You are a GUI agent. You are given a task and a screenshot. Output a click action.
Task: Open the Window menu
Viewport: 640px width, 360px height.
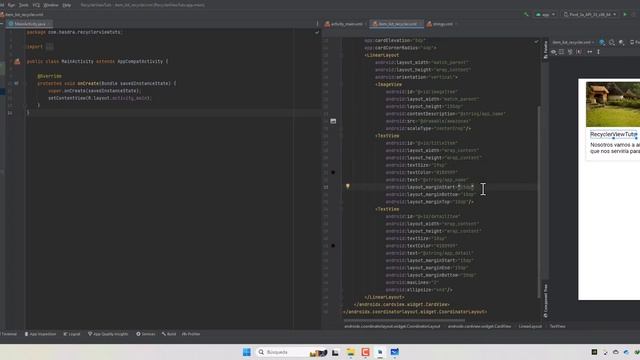click(x=51, y=5)
